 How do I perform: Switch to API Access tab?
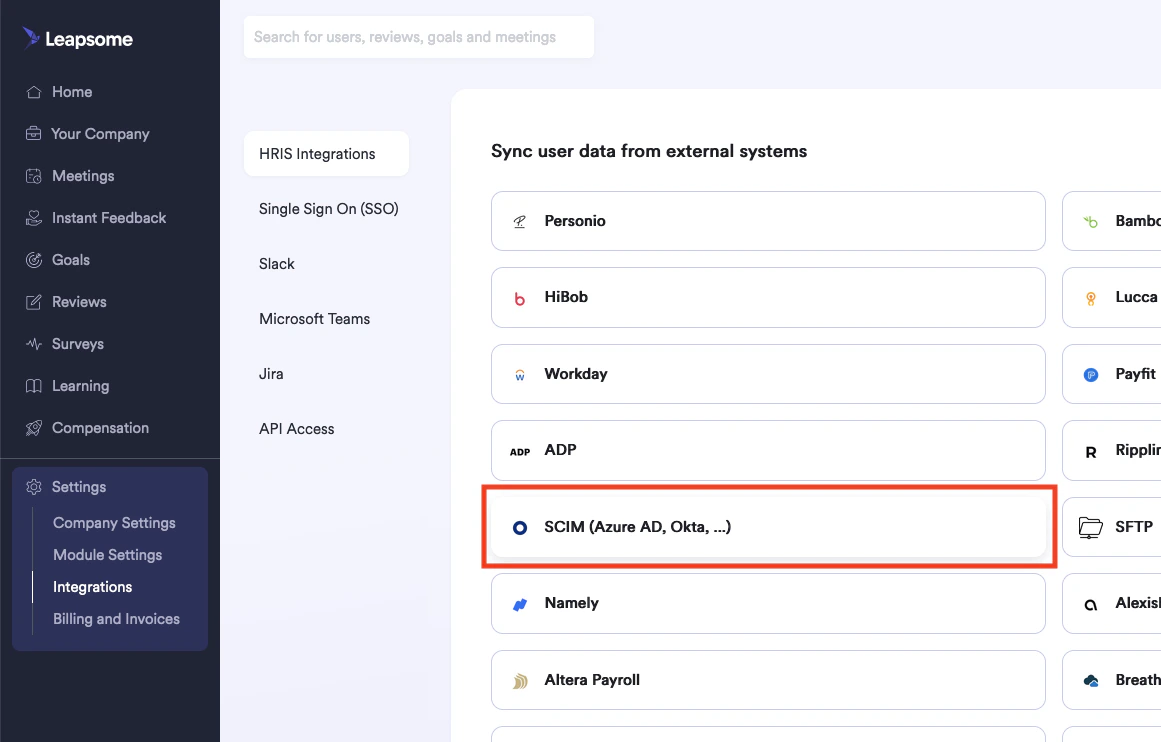coord(296,429)
